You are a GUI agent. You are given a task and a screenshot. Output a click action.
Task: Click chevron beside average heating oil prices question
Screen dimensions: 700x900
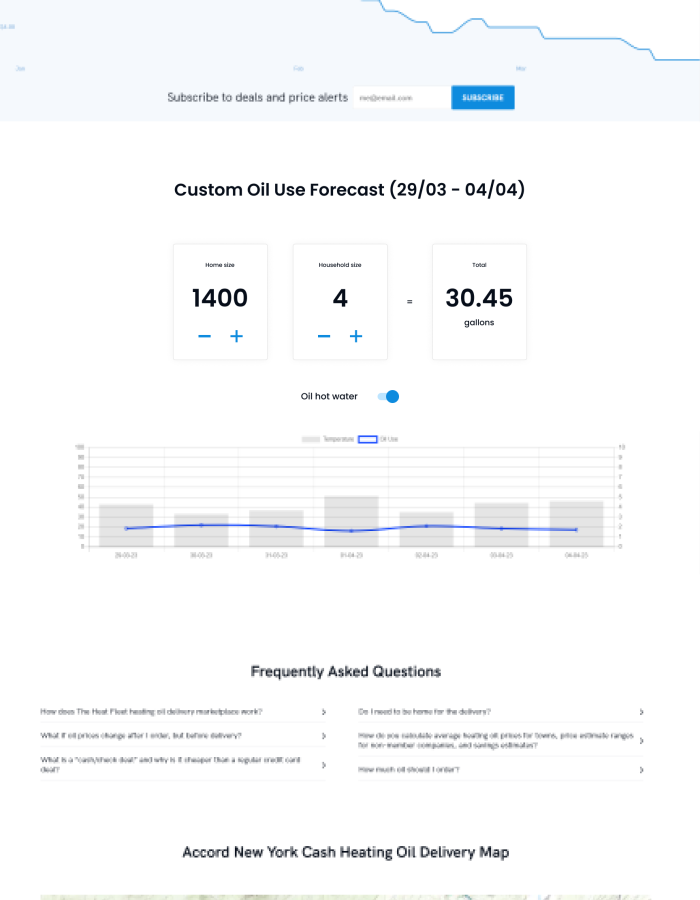[x=641, y=741]
